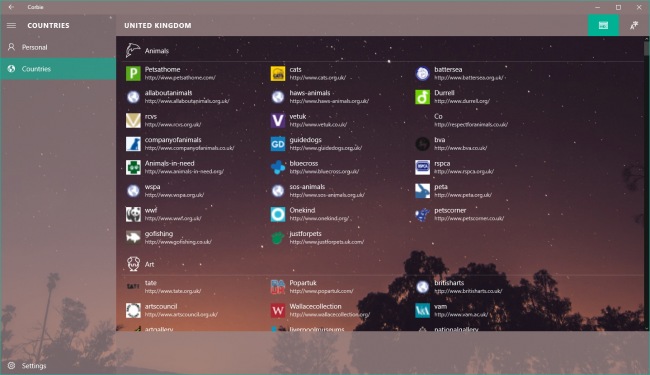Click the Durrell green icon
650x375 pixels.
(x=422, y=97)
